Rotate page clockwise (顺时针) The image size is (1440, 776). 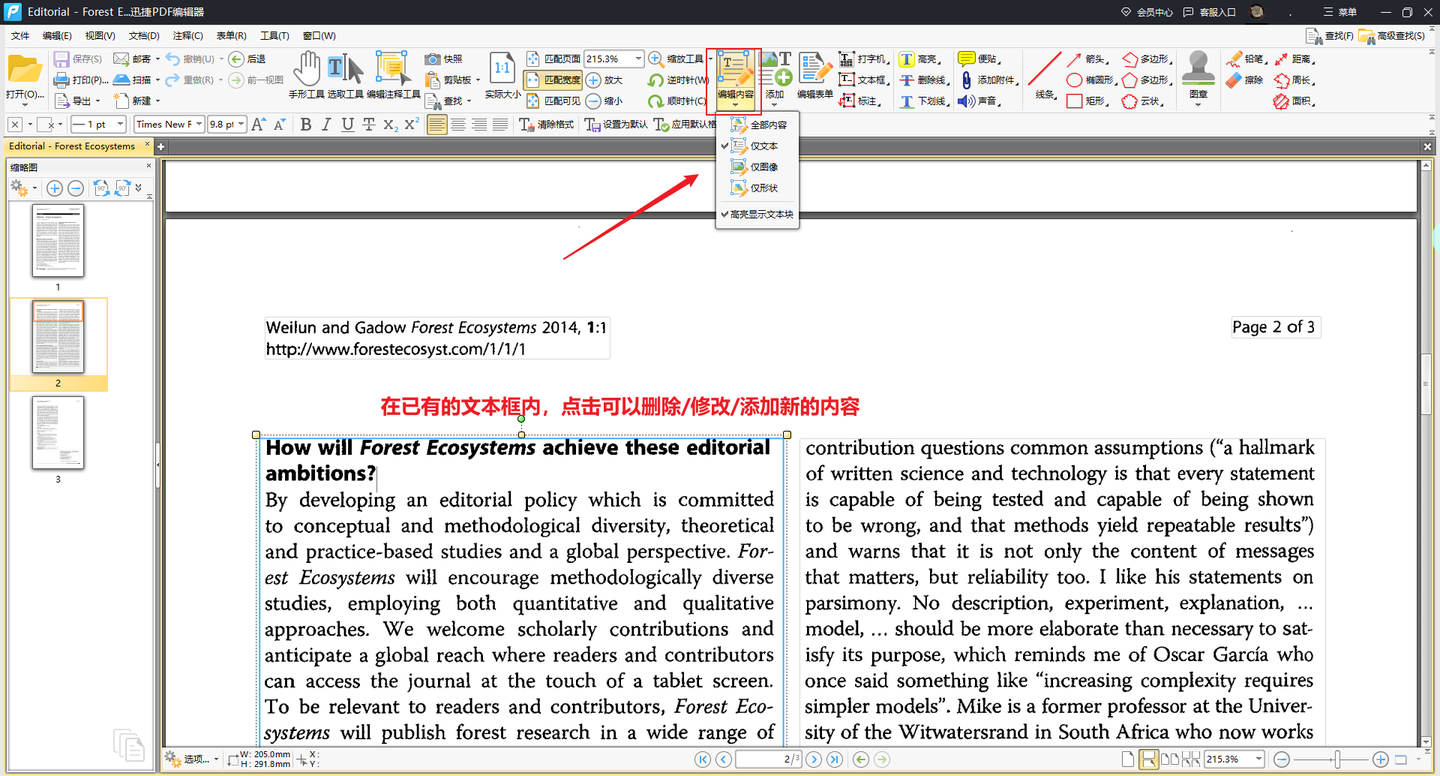coord(678,101)
